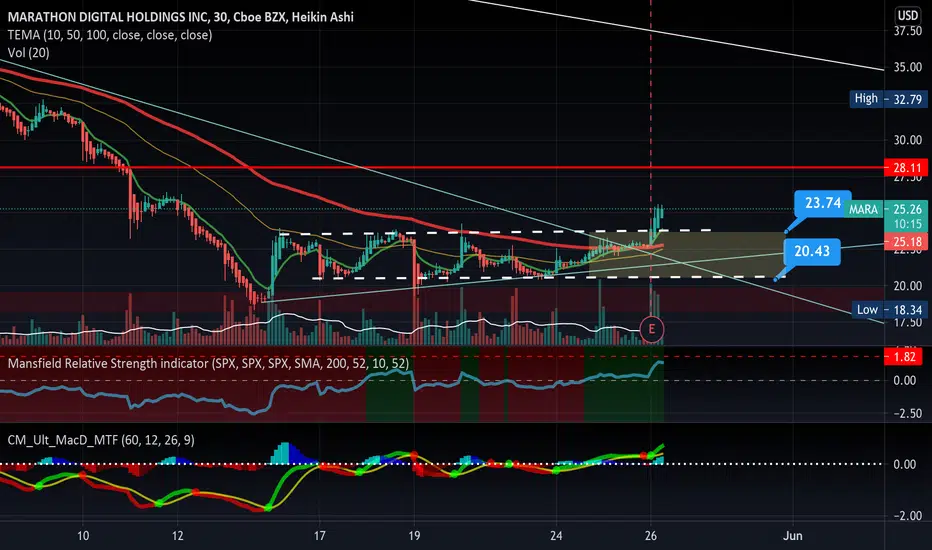Image resolution: width=932 pixels, height=550 pixels.
Task: Click the red 28.11 price level label
Action: pyautogui.click(x=908, y=168)
